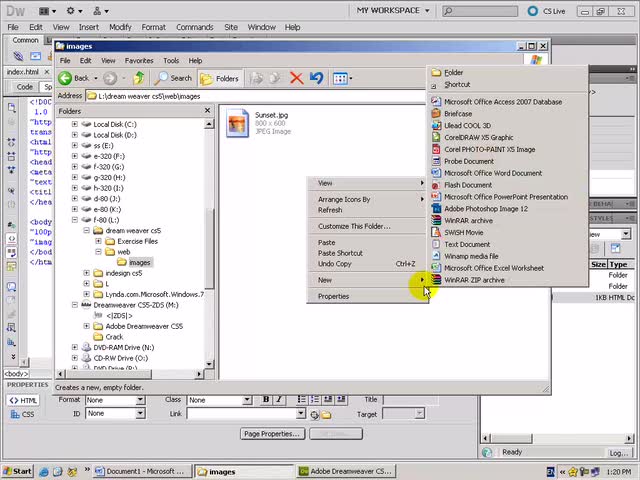
Task: Collapse the dream weaver cs5 folder
Action: coord(87,230)
